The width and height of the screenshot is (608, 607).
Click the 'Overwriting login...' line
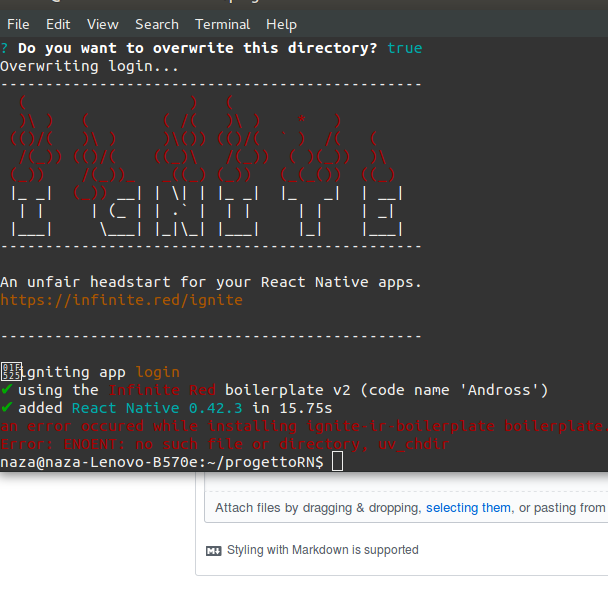(x=89, y=66)
